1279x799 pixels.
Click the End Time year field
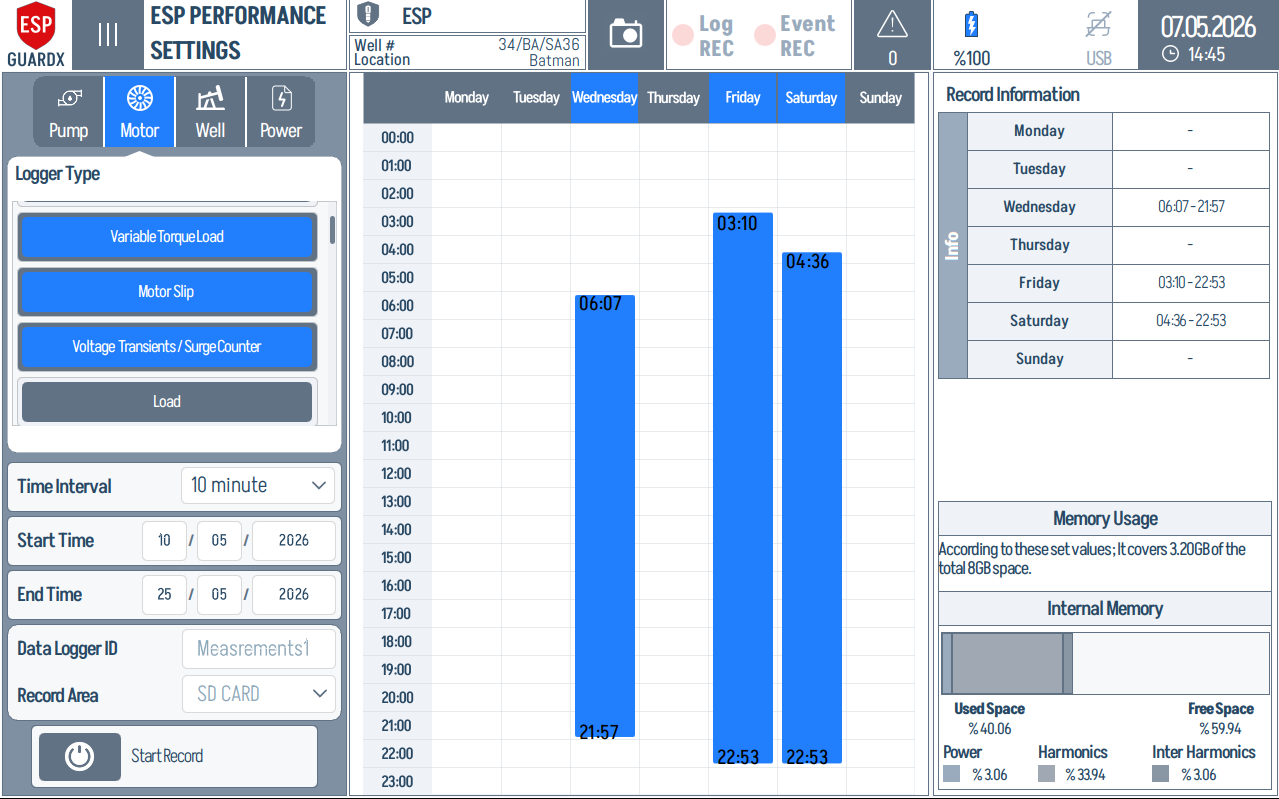(294, 594)
